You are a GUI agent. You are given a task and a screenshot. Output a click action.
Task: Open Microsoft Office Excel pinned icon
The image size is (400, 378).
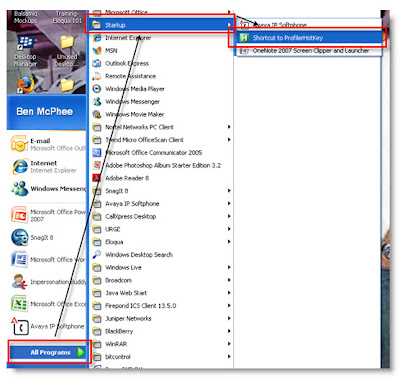(19, 304)
